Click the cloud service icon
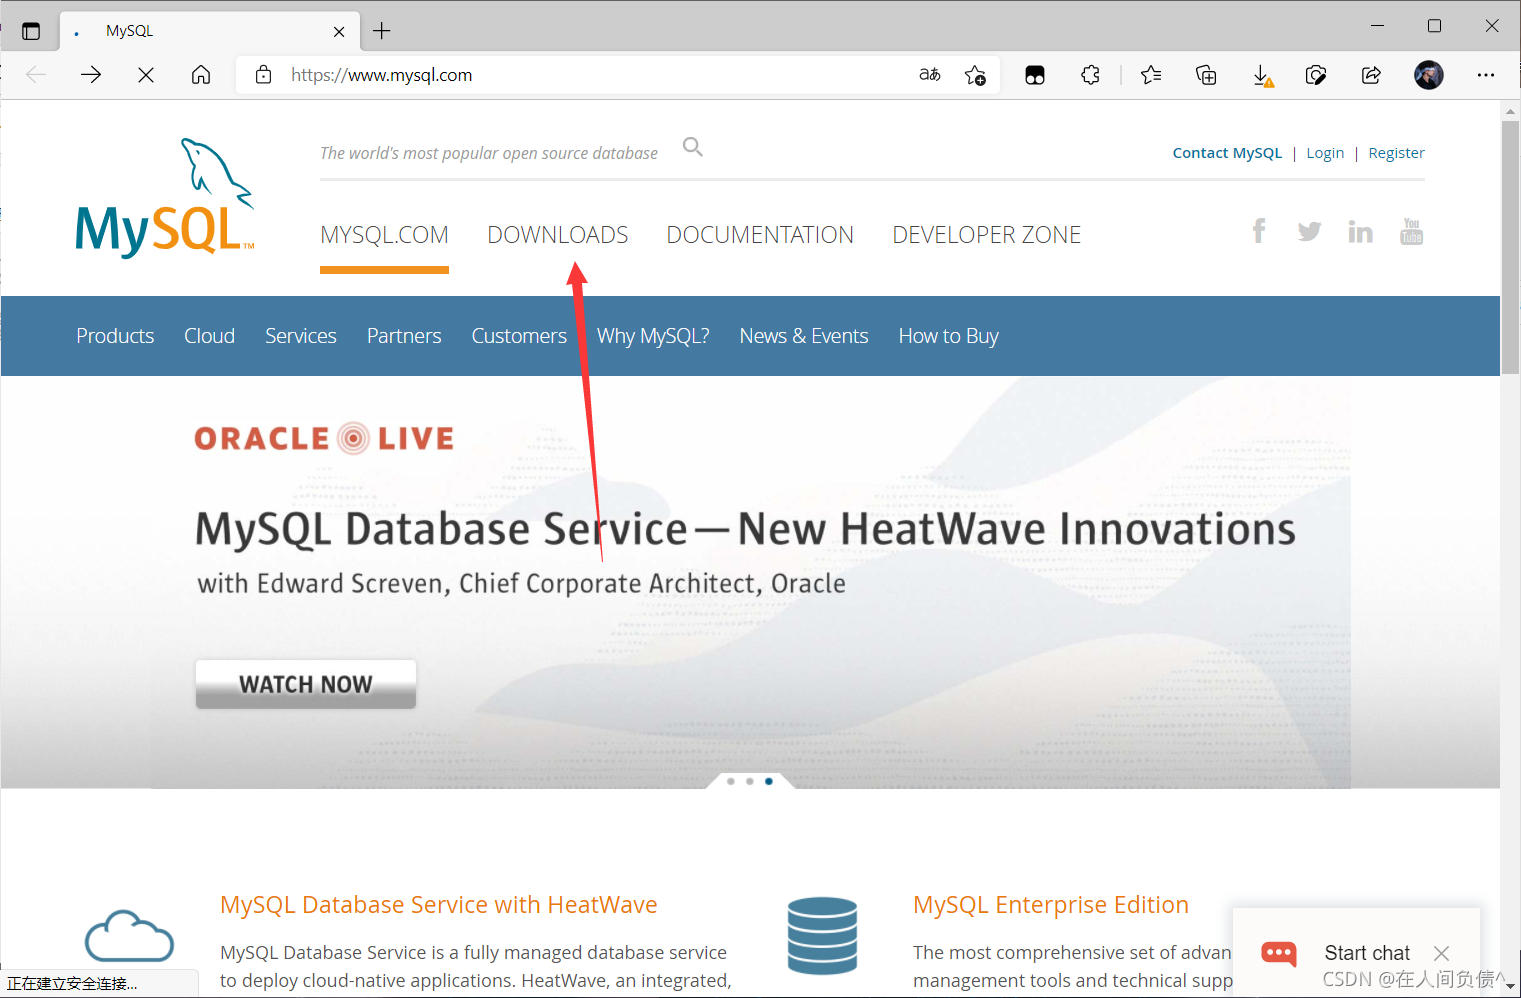Viewport: 1521px width, 998px height. point(129,936)
